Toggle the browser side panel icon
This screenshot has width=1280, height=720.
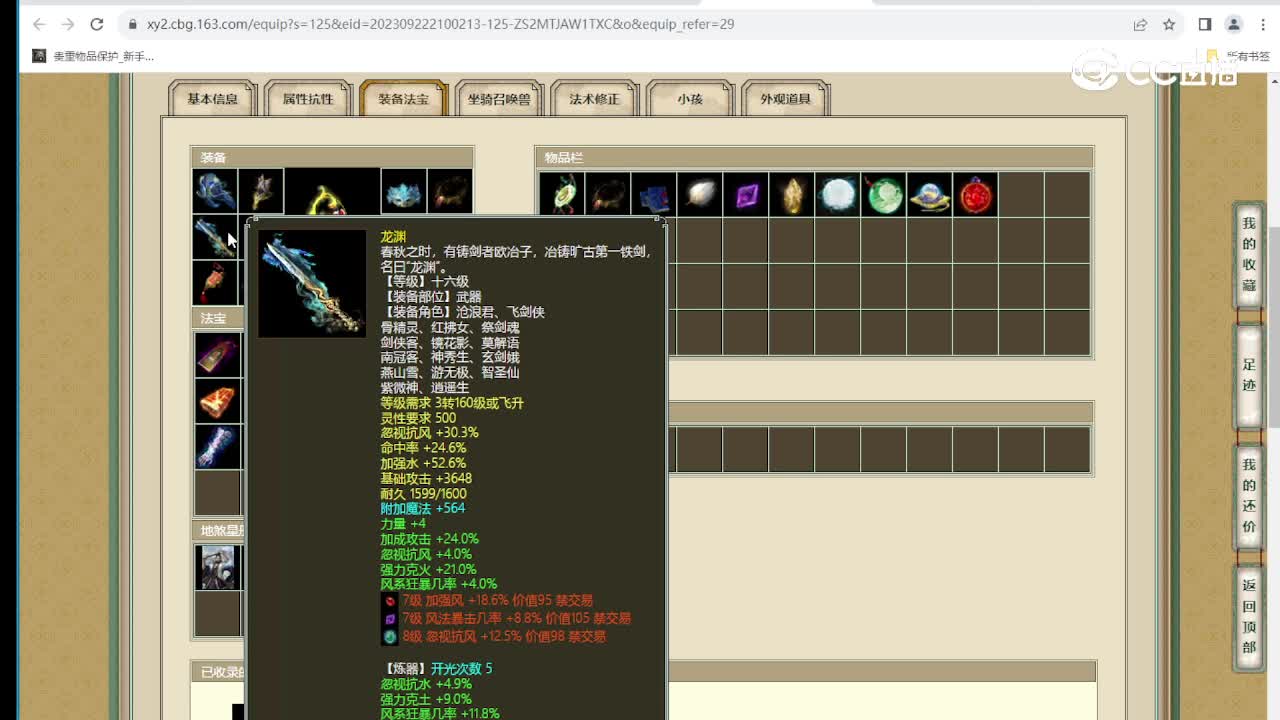click(x=1205, y=24)
